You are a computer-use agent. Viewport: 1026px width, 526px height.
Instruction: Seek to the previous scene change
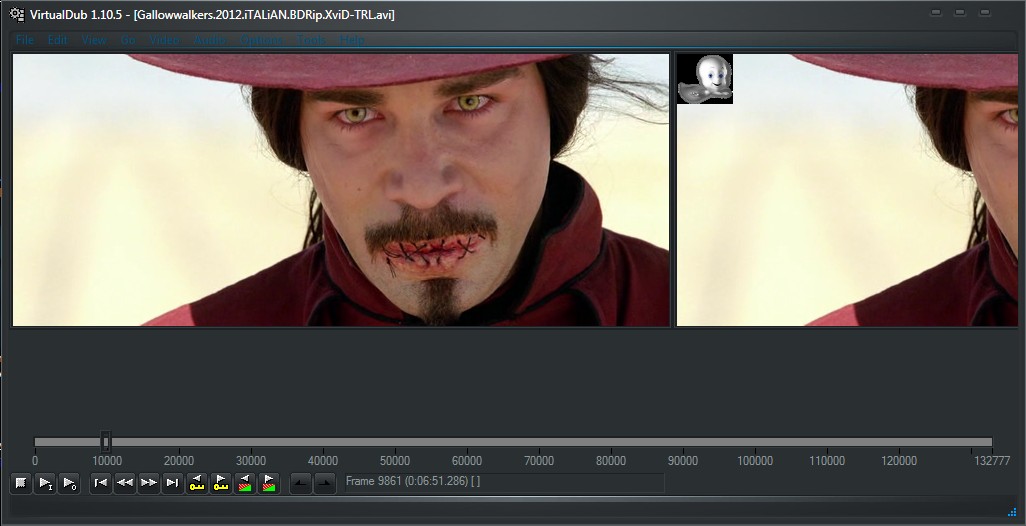coord(245,483)
